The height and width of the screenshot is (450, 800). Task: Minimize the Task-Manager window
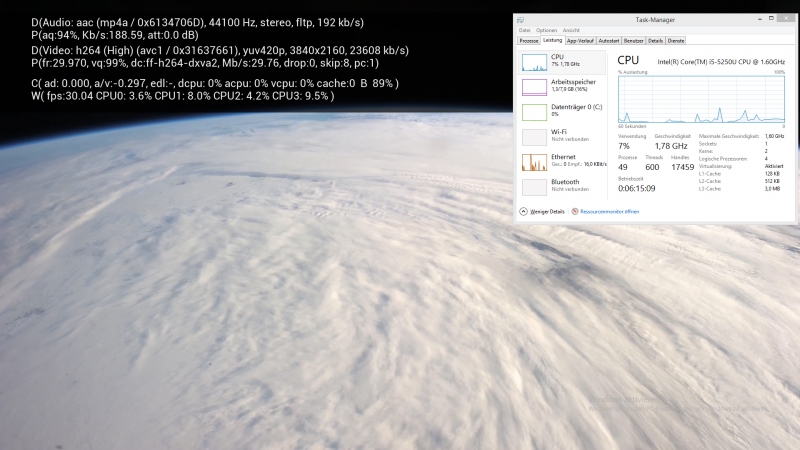point(760,19)
